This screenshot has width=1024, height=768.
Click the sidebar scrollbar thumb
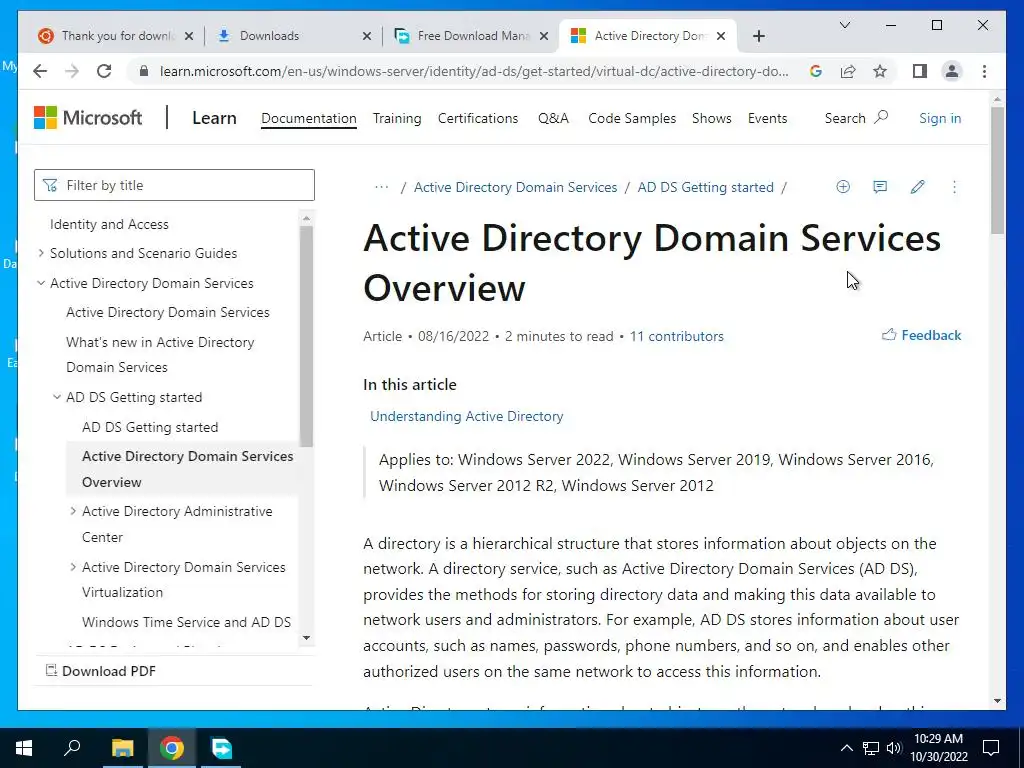tap(306, 336)
